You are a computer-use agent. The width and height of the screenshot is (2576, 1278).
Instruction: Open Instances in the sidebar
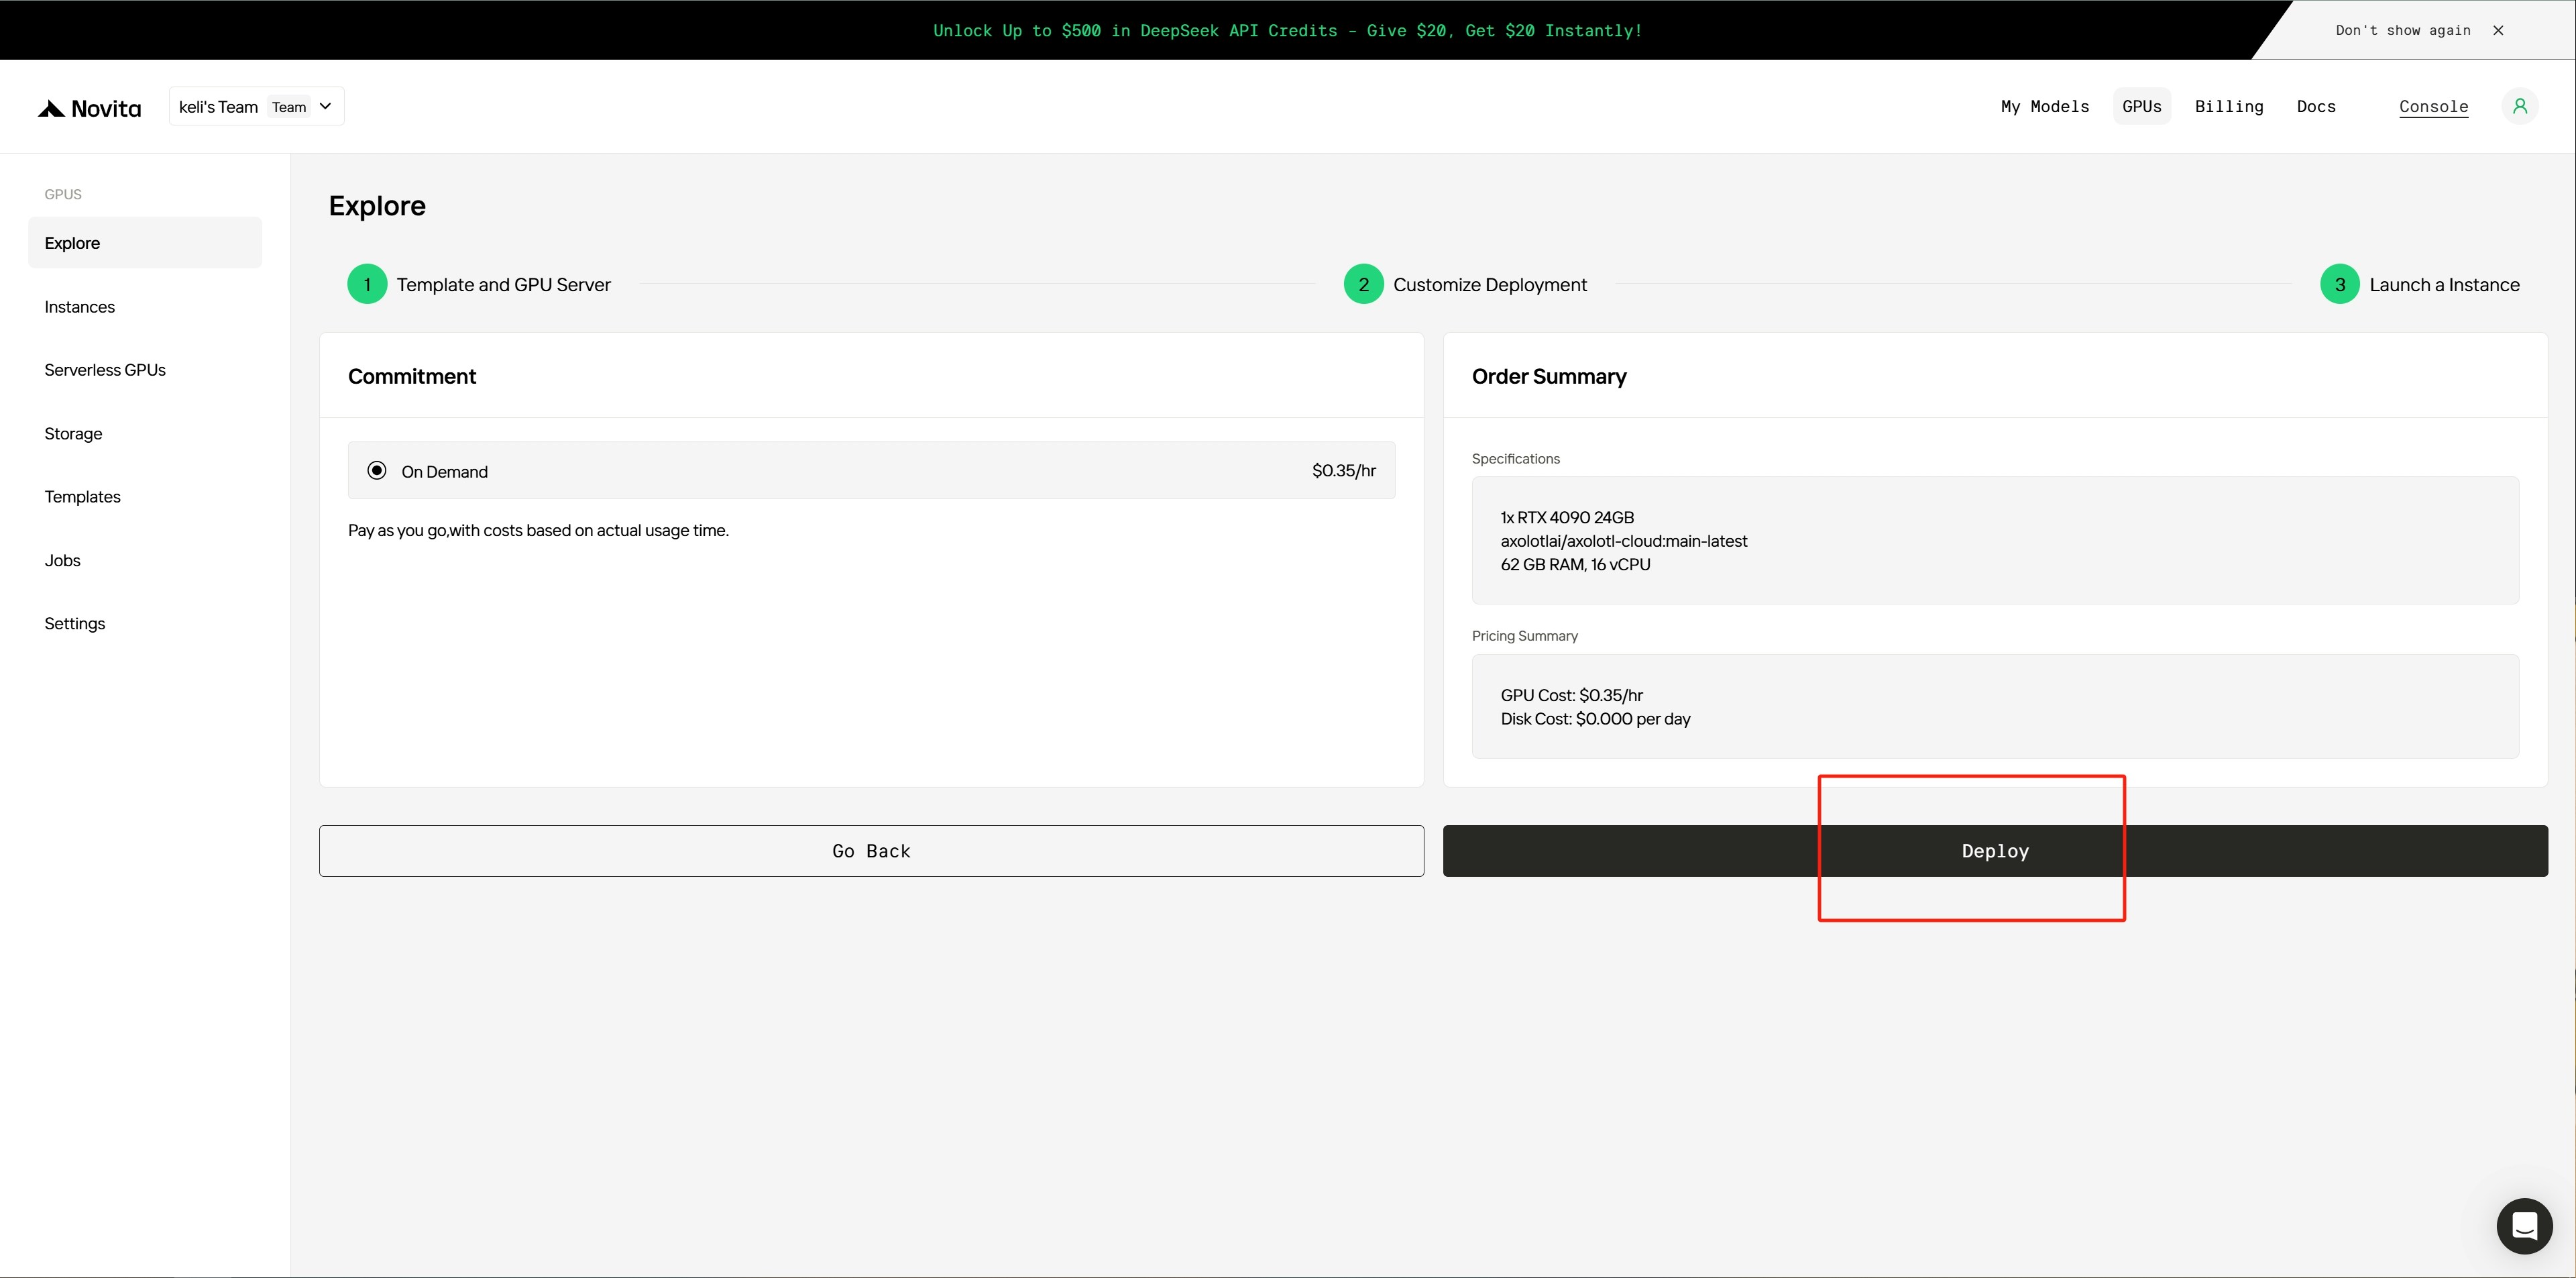(x=80, y=307)
